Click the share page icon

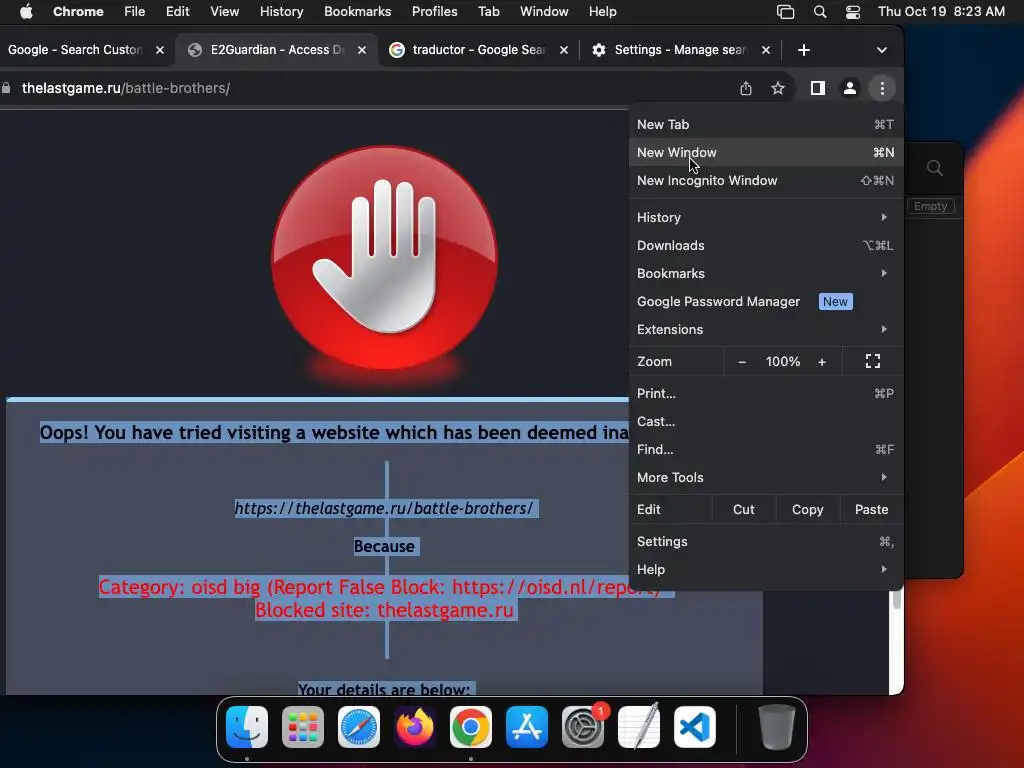point(746,88)
